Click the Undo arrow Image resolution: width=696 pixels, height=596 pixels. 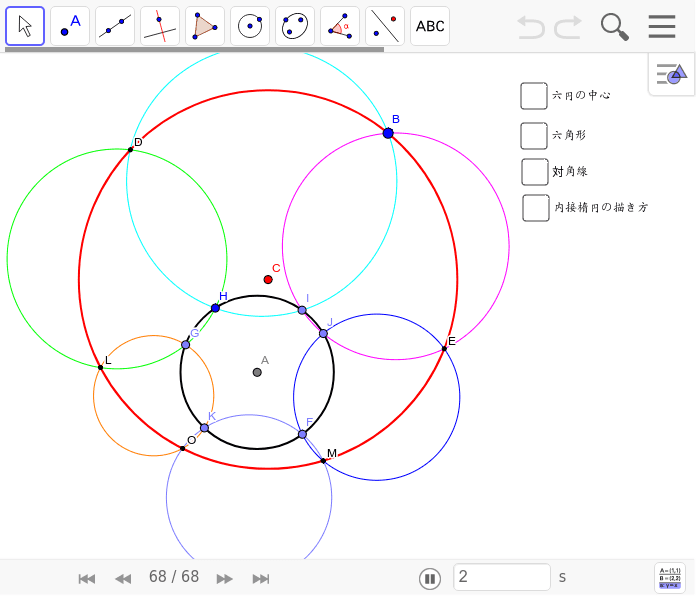[531, 27]
